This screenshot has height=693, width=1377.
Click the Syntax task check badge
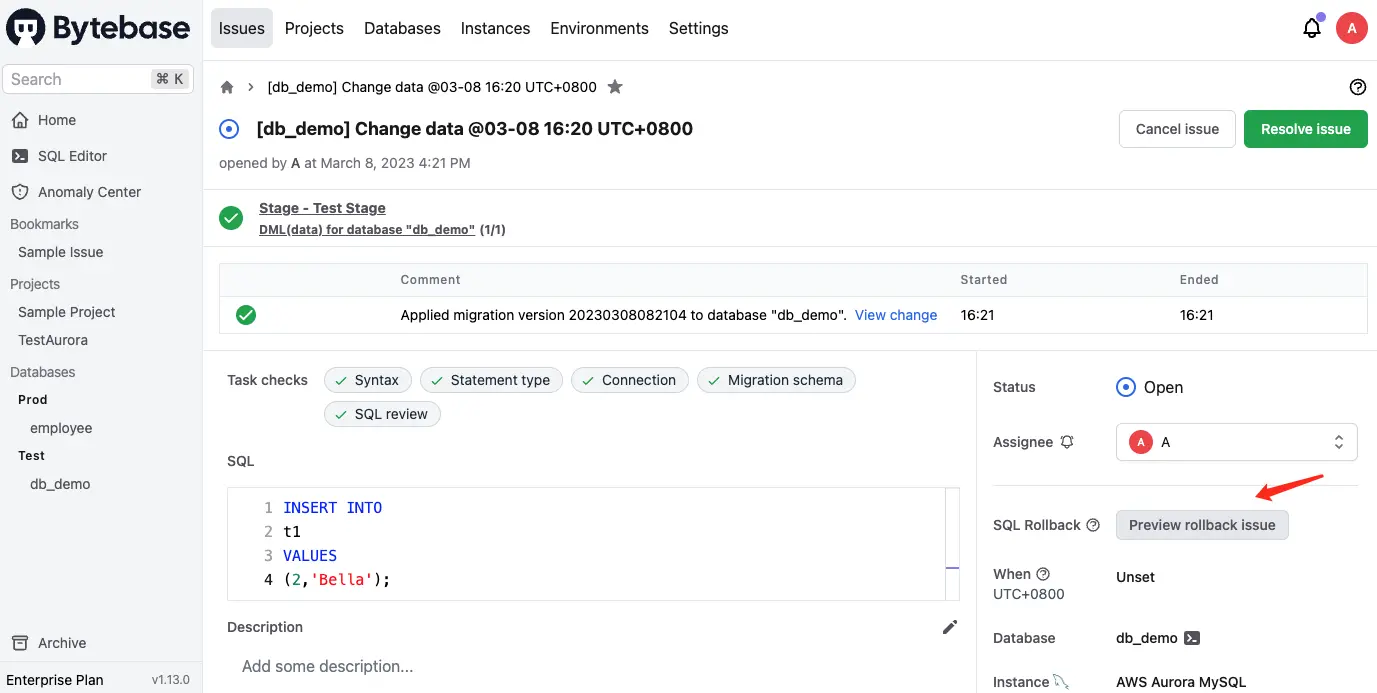click(367, 380)
